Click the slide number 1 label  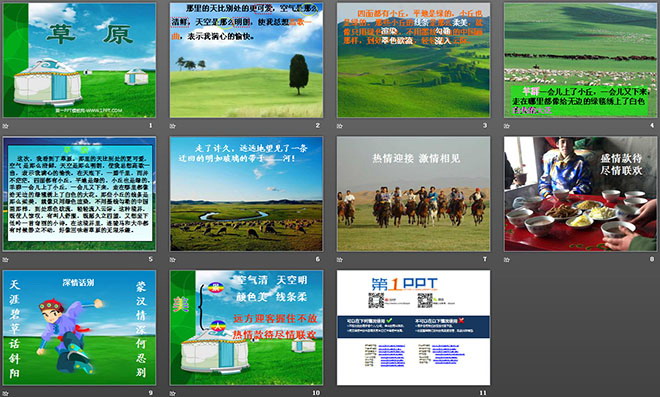pos(151,125)
